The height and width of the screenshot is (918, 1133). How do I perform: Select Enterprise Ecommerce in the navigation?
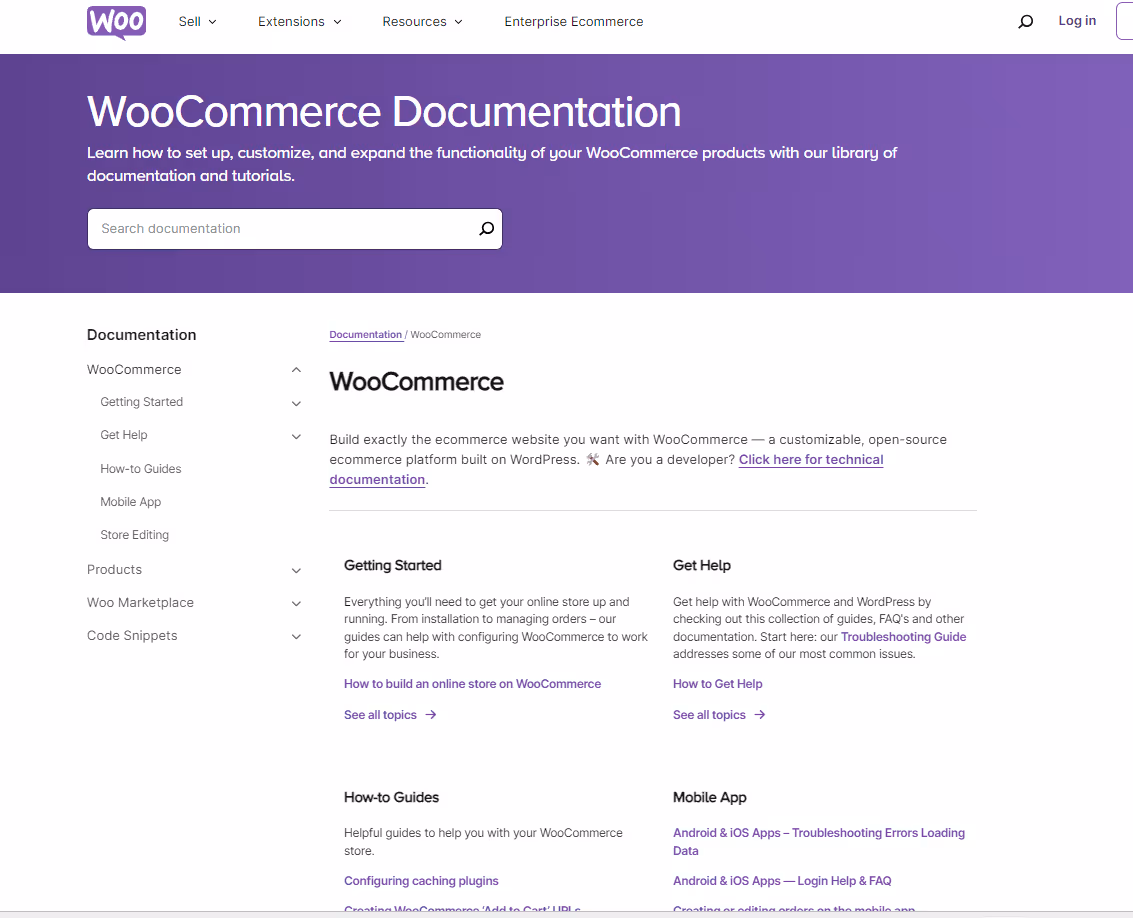[573, 20]
